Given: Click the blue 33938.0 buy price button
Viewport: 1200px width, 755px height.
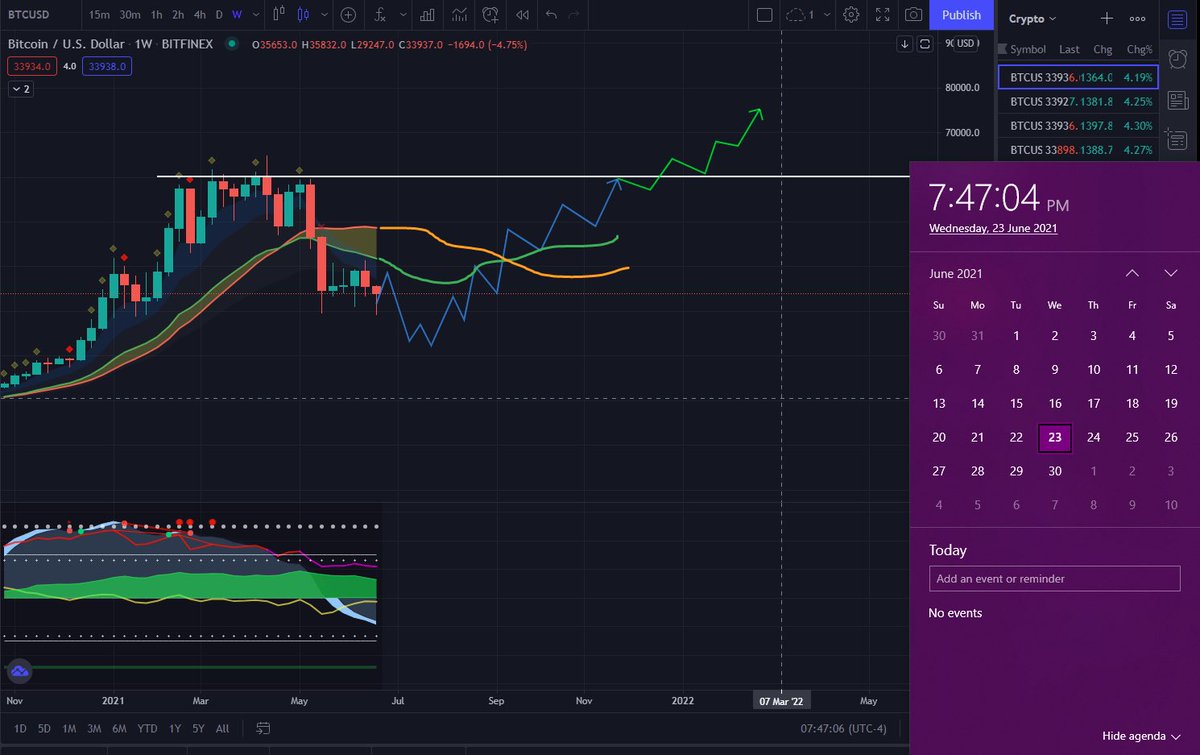Looking at the screenshot, I should click(105, 66).
